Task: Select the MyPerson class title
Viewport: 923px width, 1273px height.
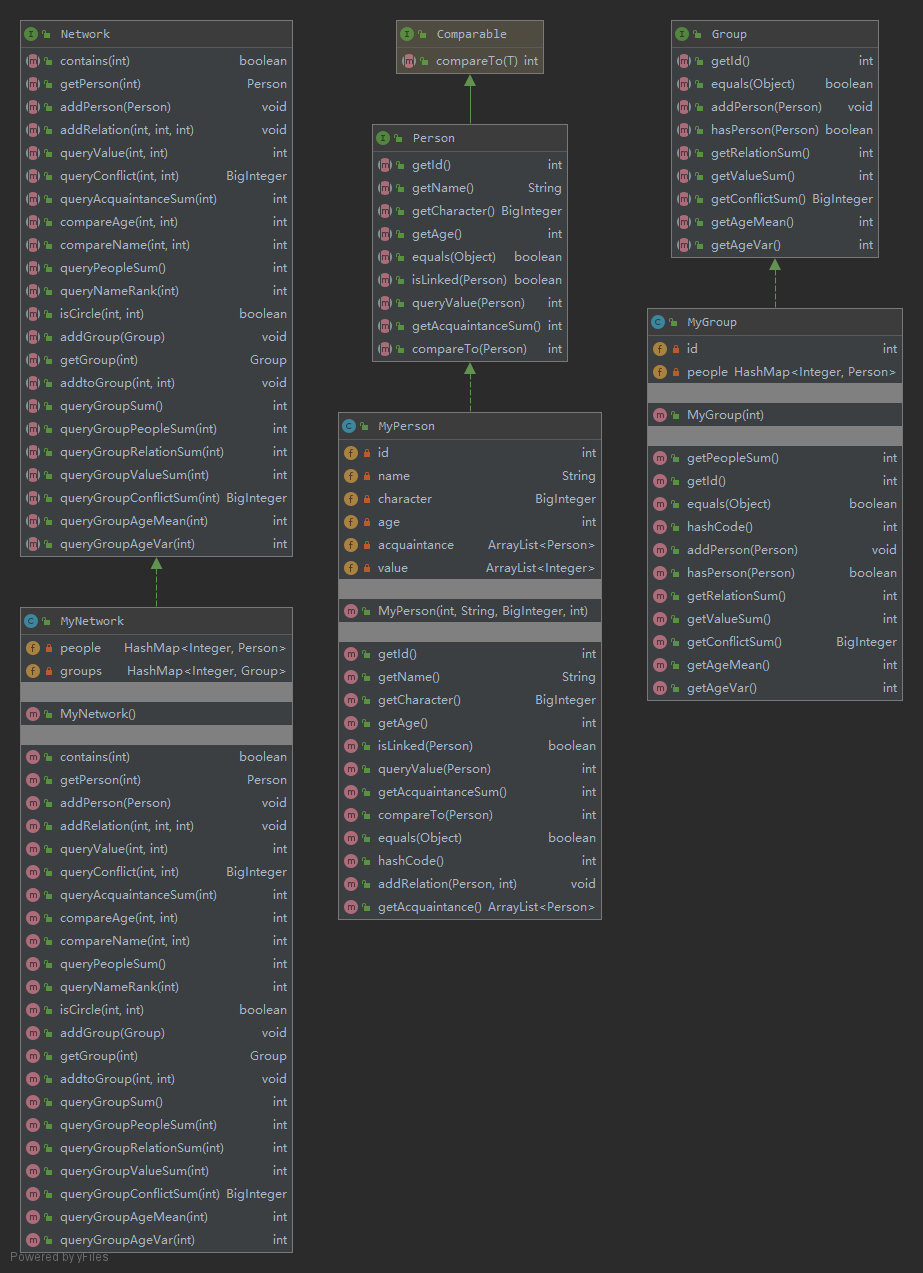Action: point(406,426)
